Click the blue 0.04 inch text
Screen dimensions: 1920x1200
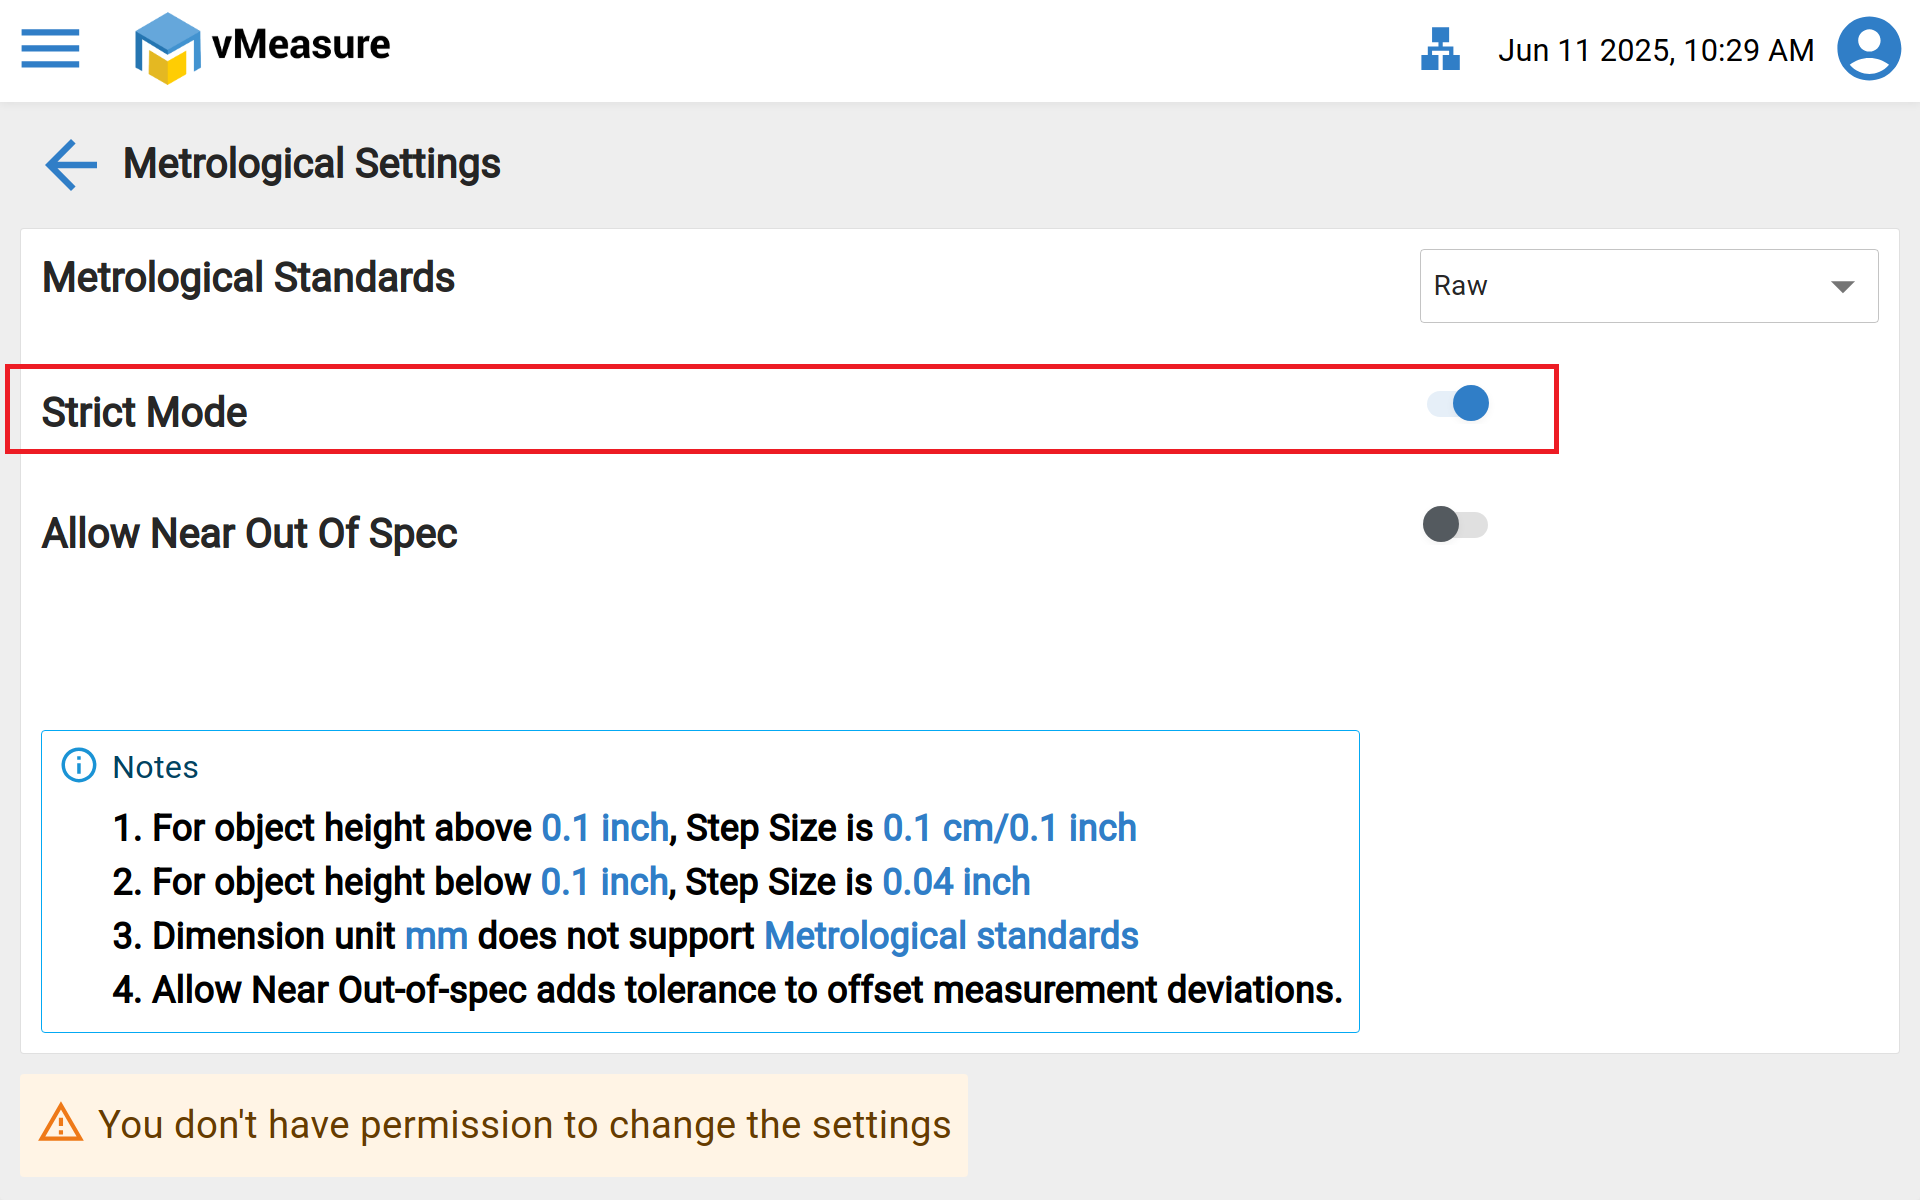[956, 882]
